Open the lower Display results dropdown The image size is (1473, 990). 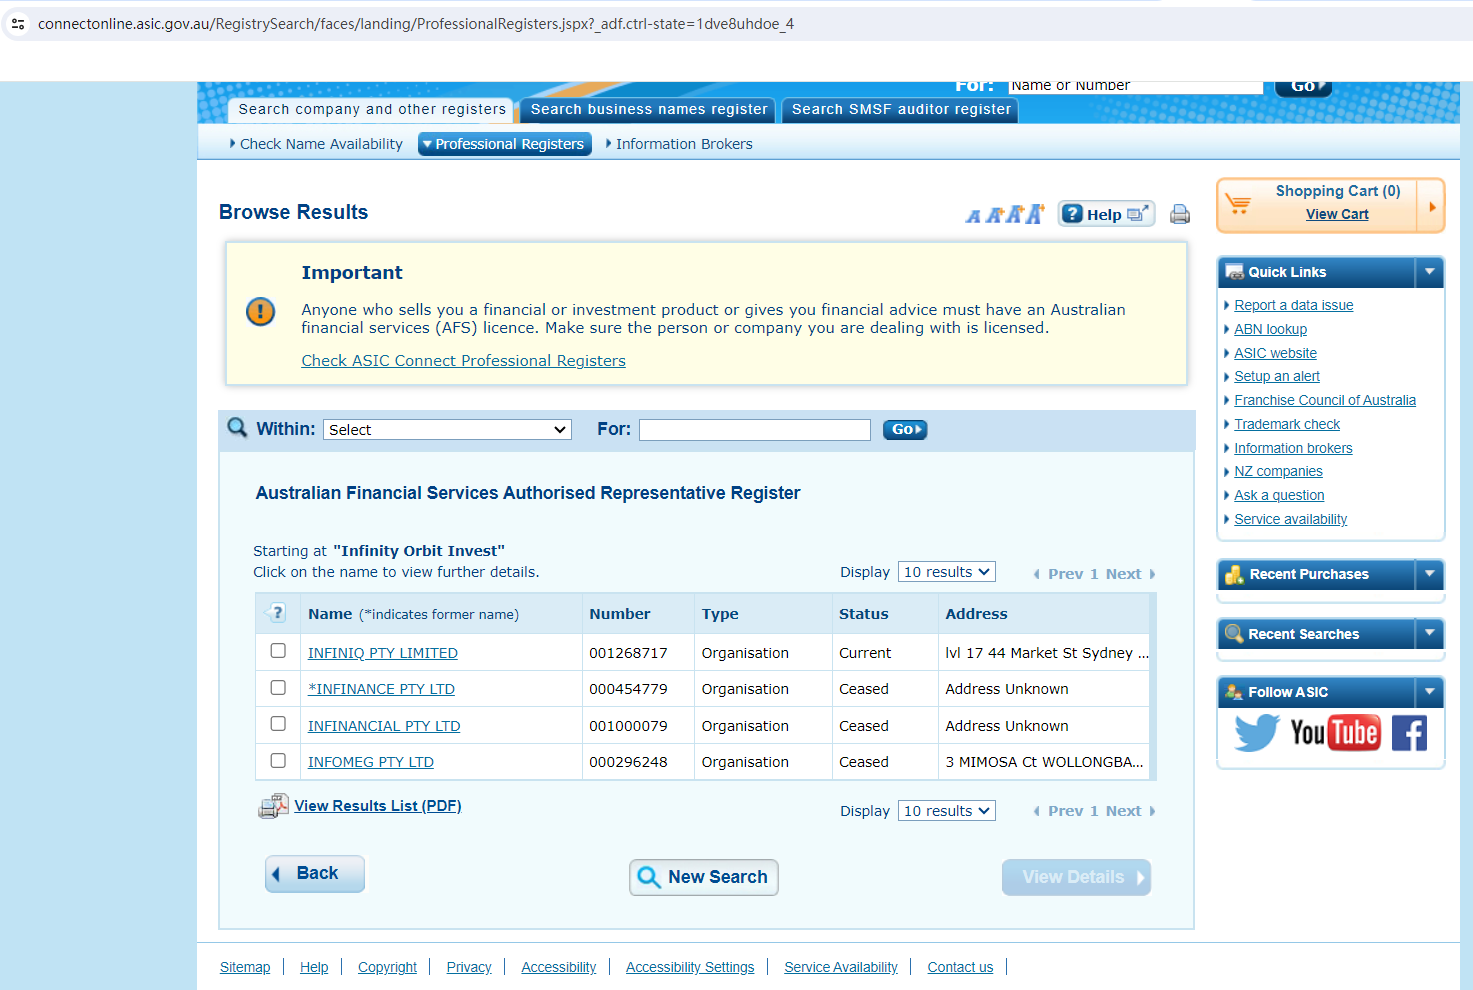pos(947,811)
